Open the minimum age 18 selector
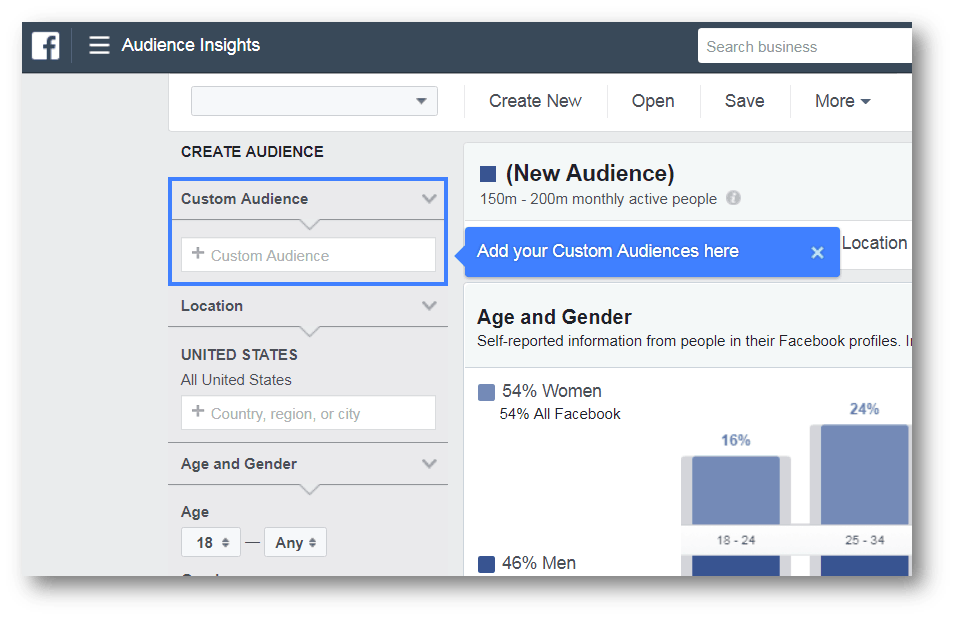This screenshot has height=618, width=954. [x=211, y=543]
